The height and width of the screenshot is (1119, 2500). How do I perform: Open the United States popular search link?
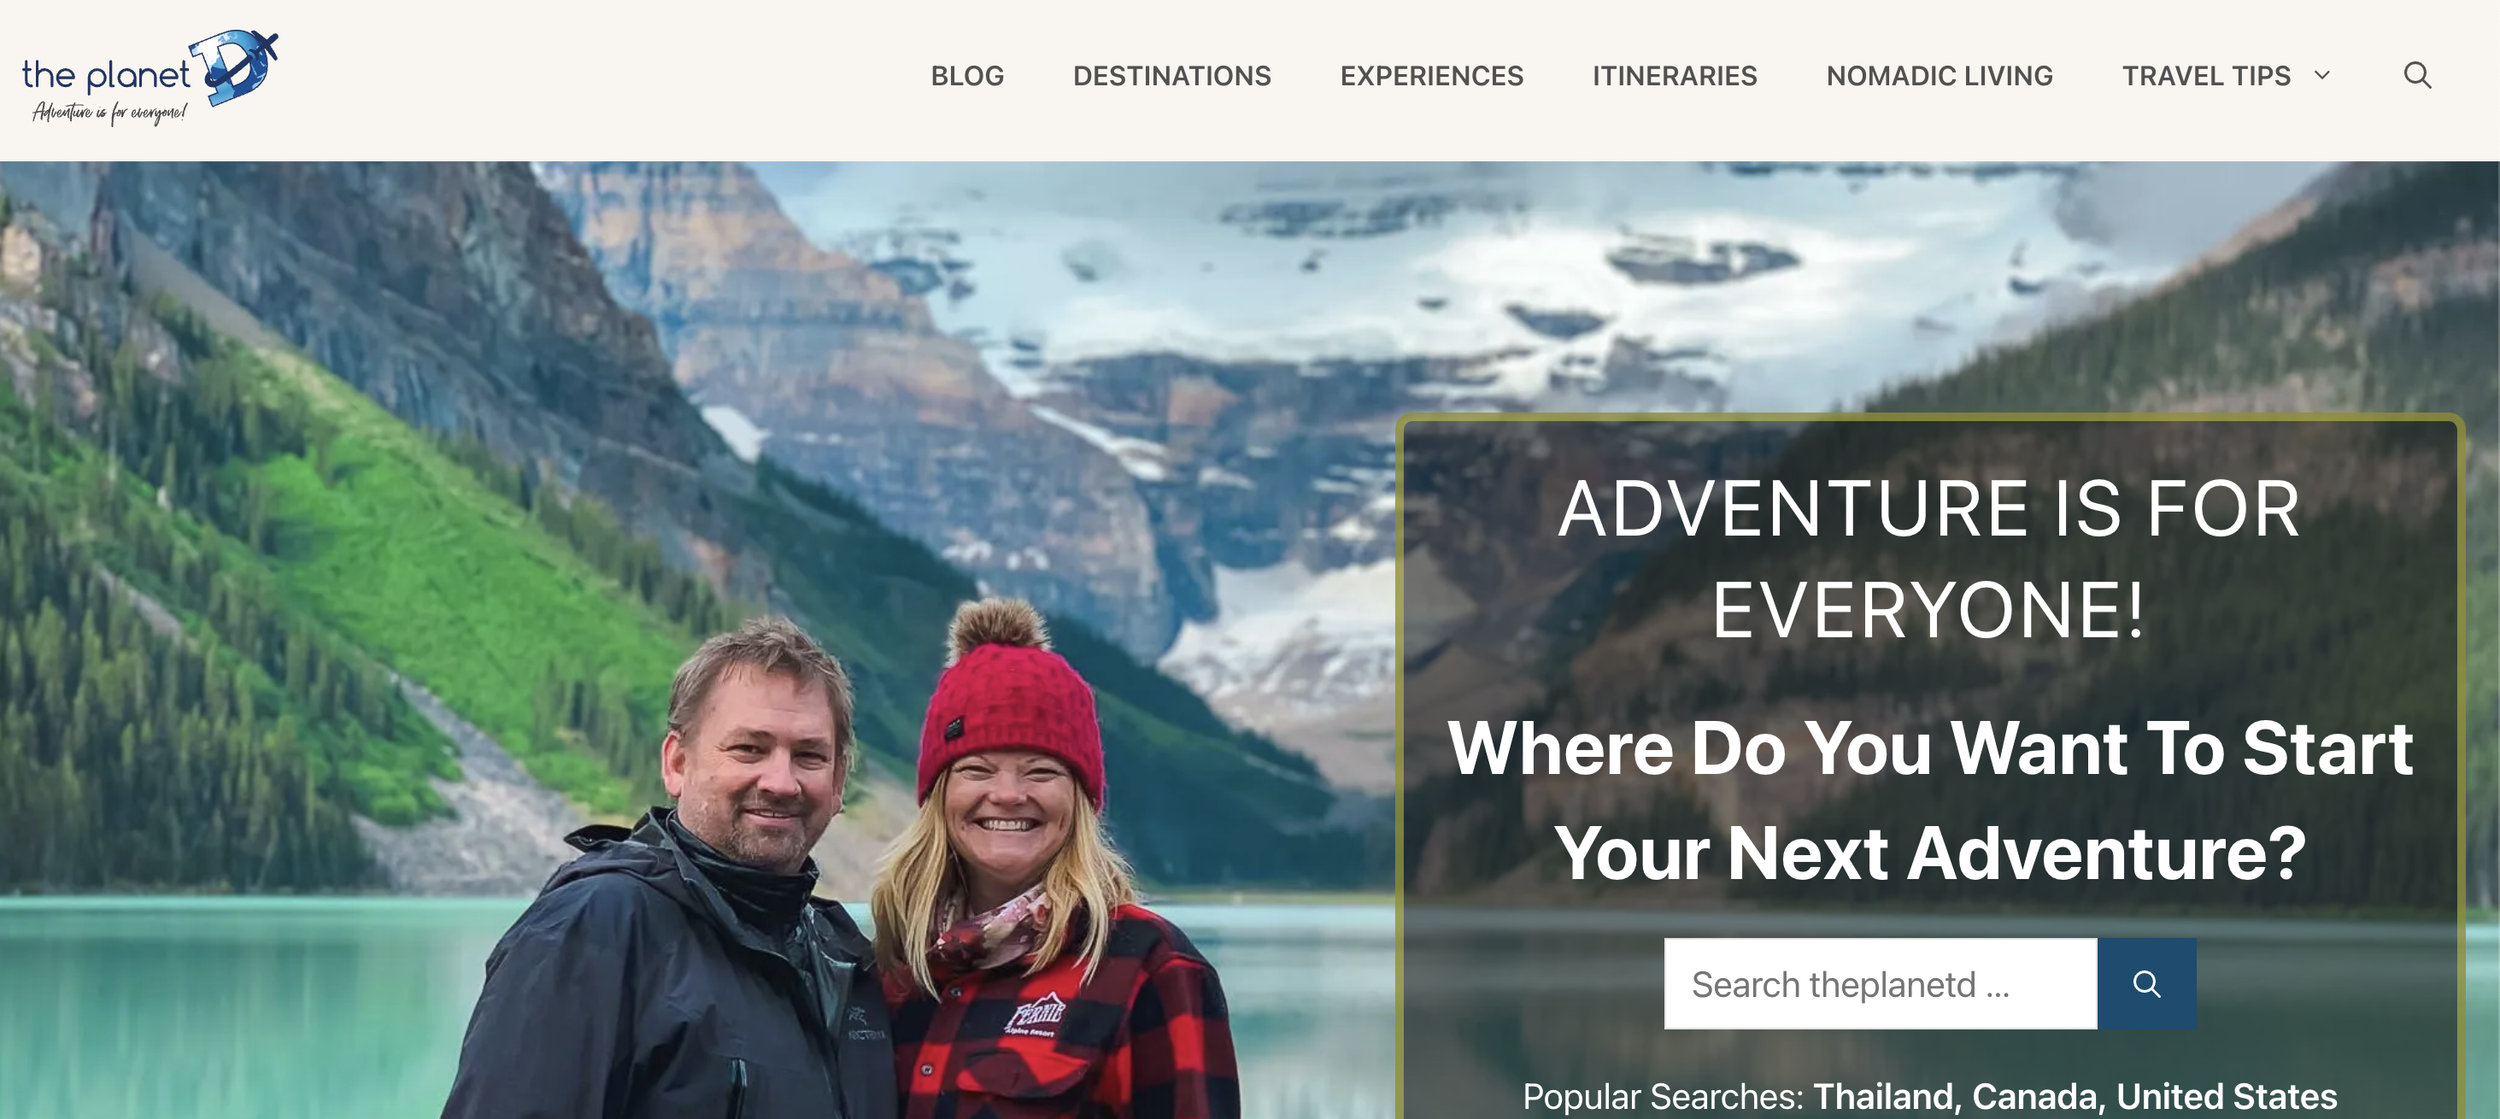(2227, 1096)
